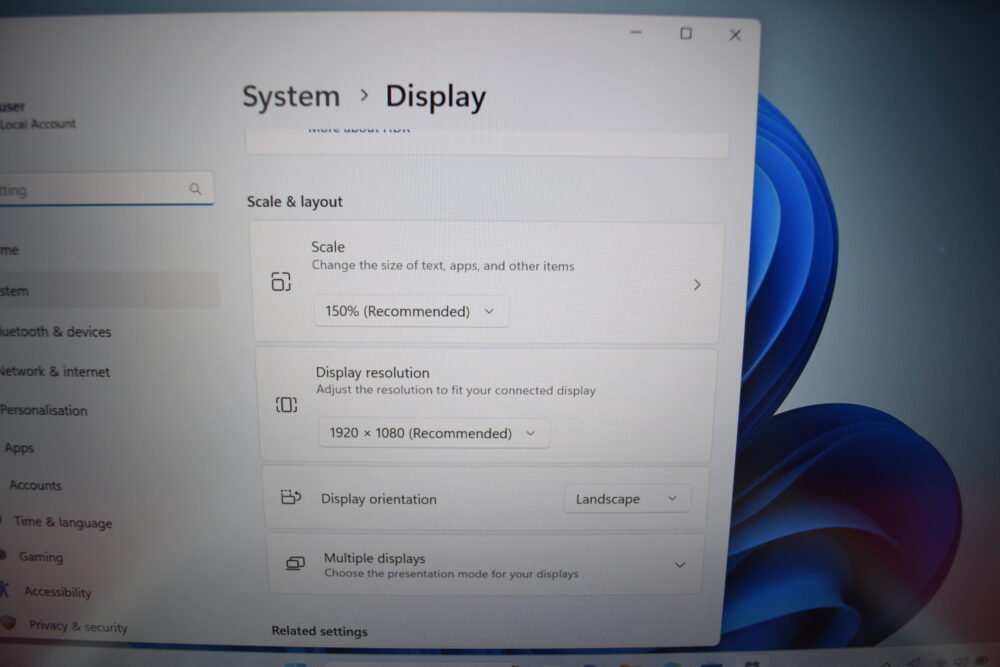The image size is (1000, 667).
Task: Click 'Choose the presentation mode' description
Action: 452,573
